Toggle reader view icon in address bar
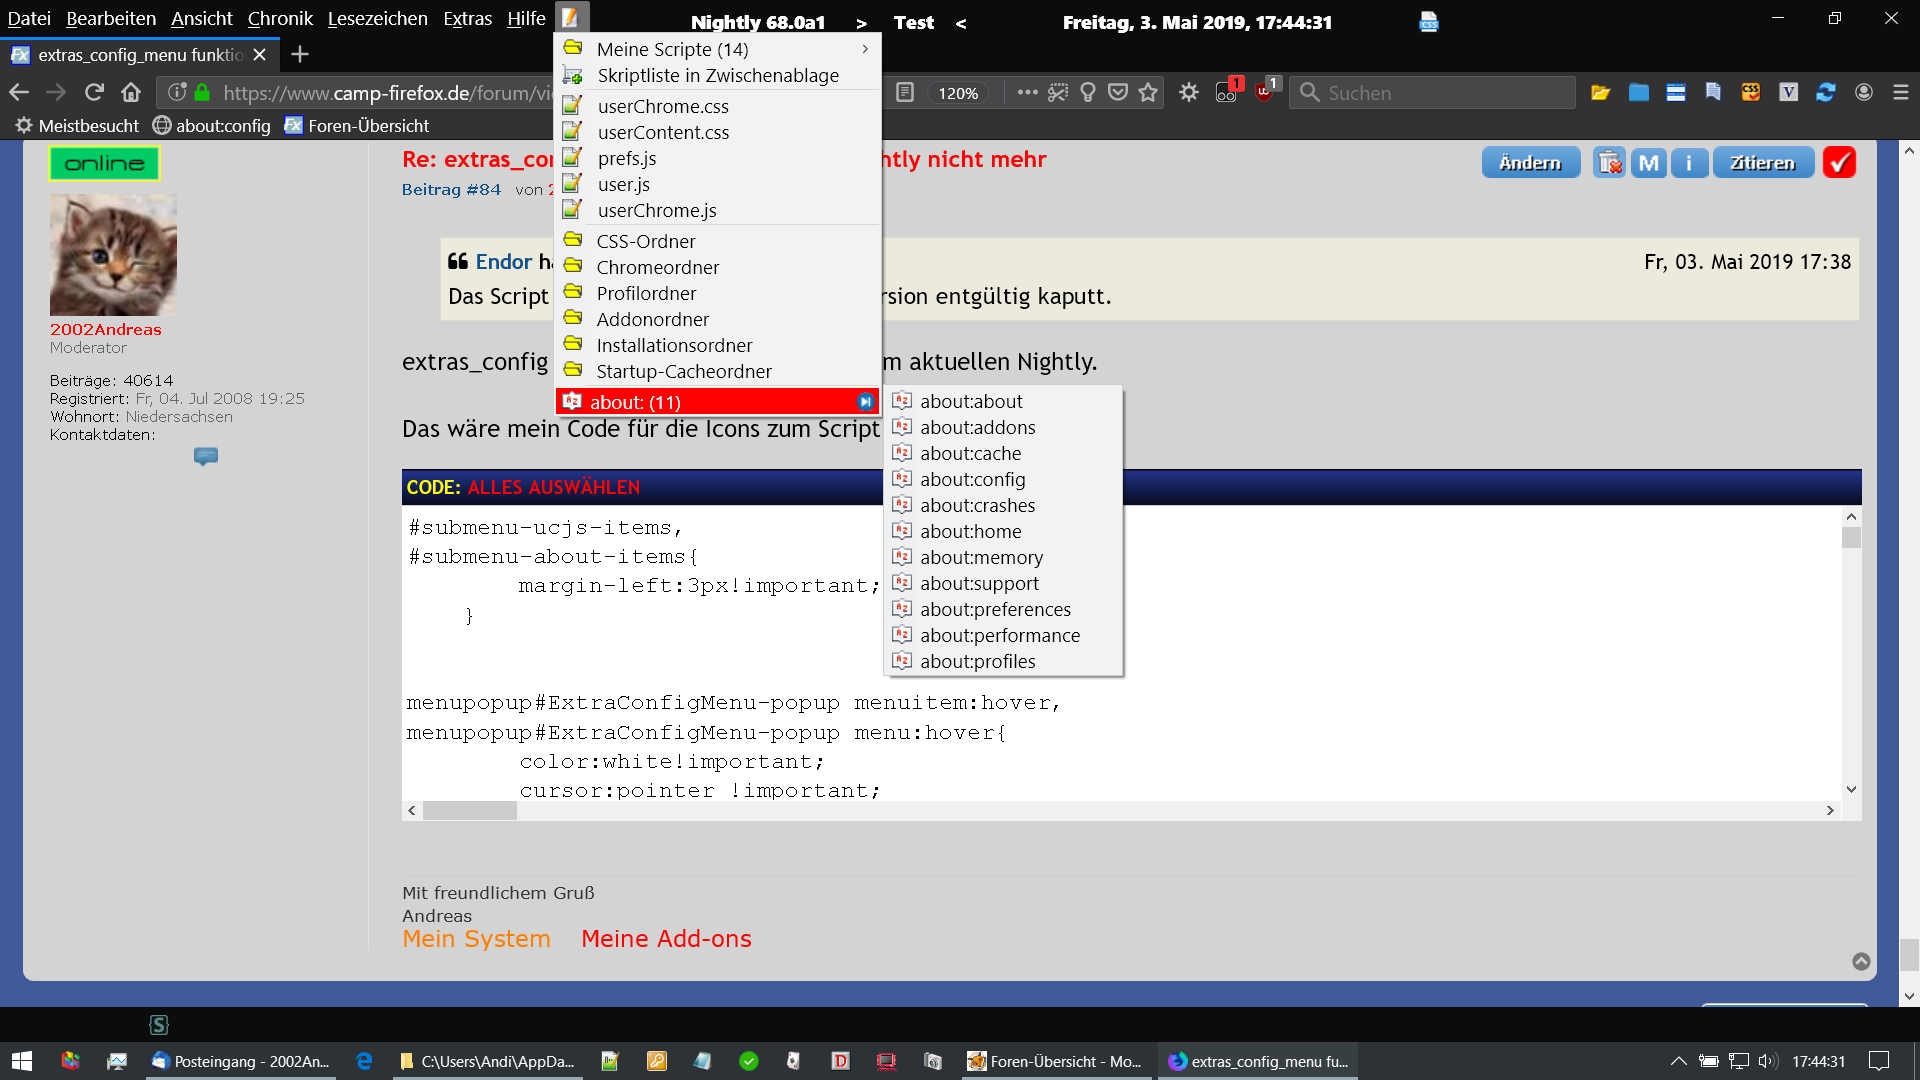Image resolution: width=1920 pixels, height=1080 pixels. point(904,93)
